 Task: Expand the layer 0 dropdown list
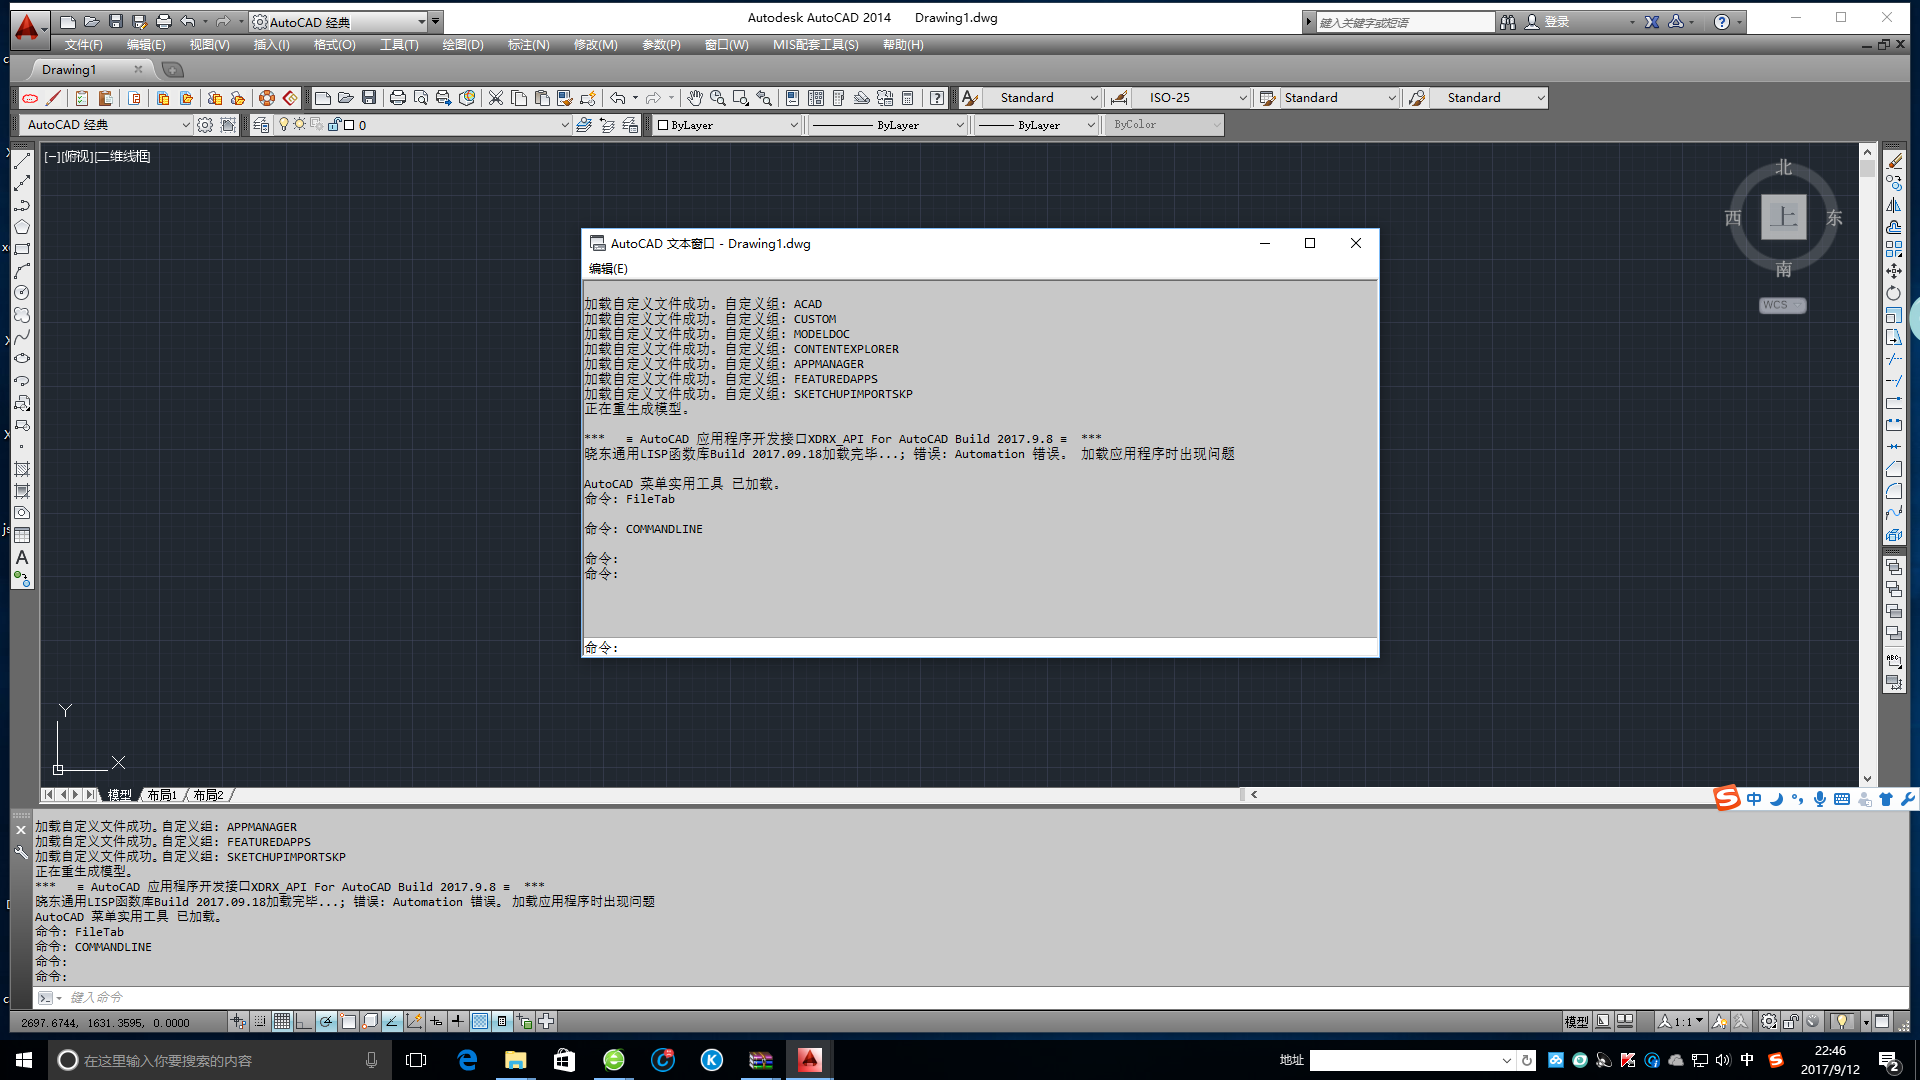click(x=564, y=125)
